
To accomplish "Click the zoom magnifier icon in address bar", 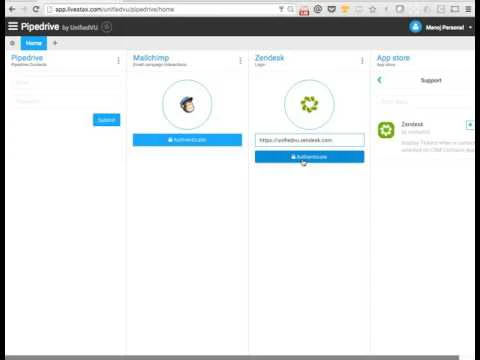I will (291, 9).
